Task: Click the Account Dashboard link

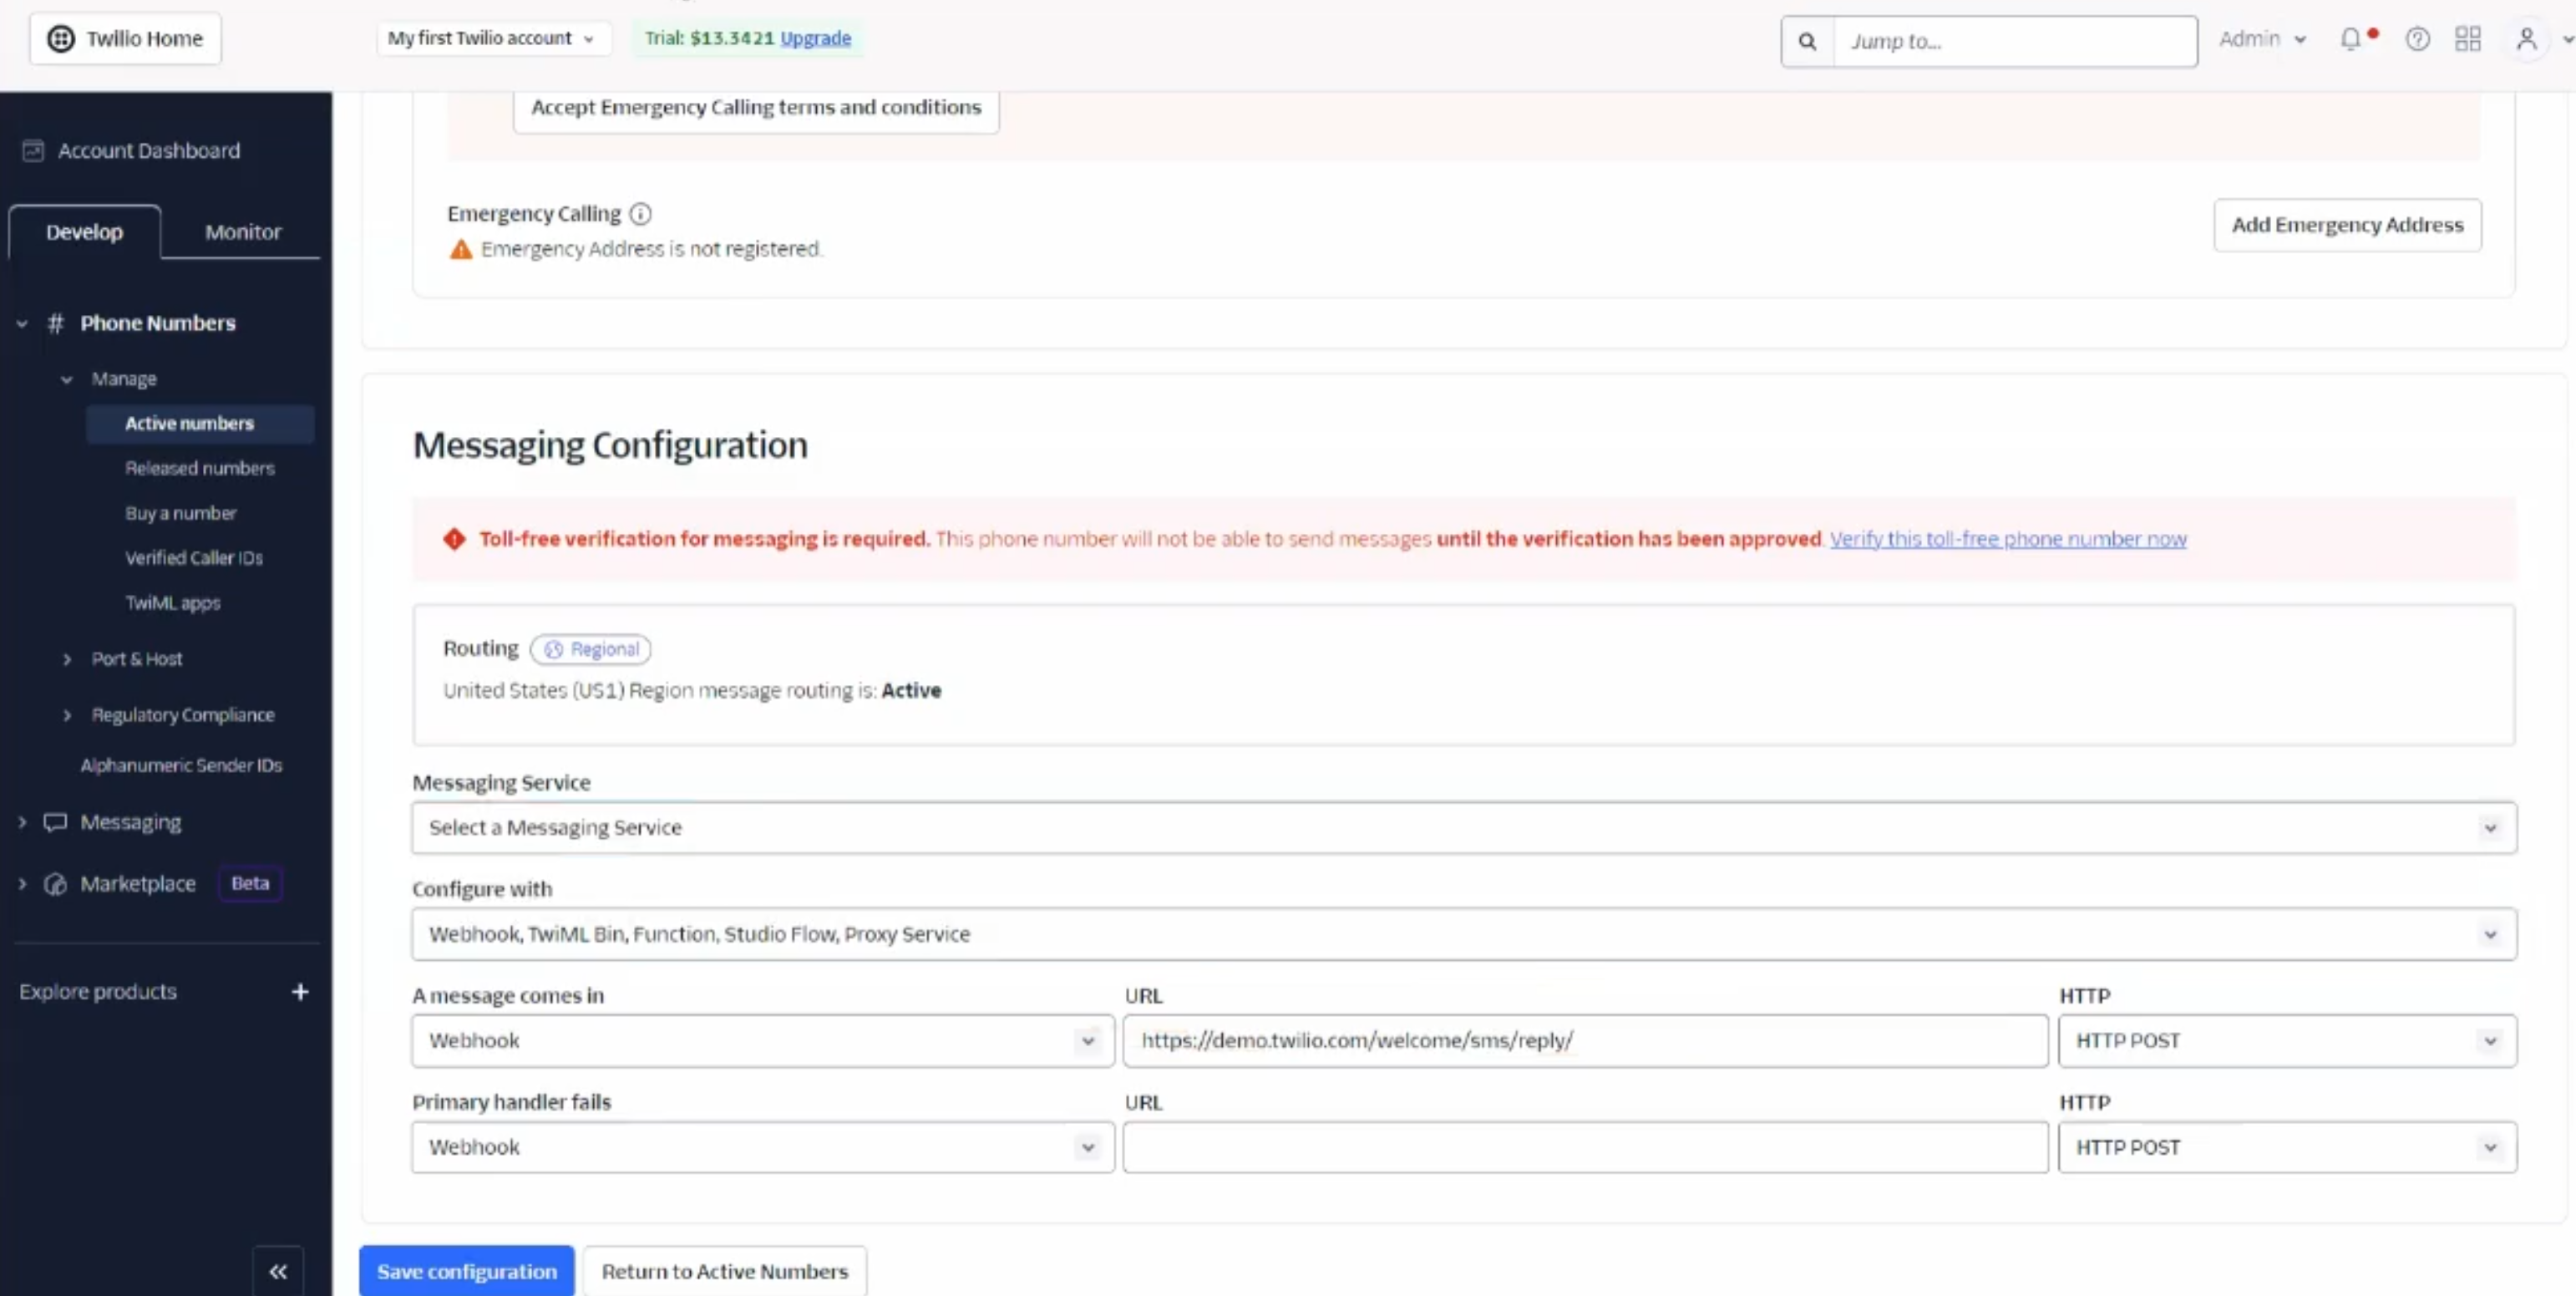Action: 148,150
